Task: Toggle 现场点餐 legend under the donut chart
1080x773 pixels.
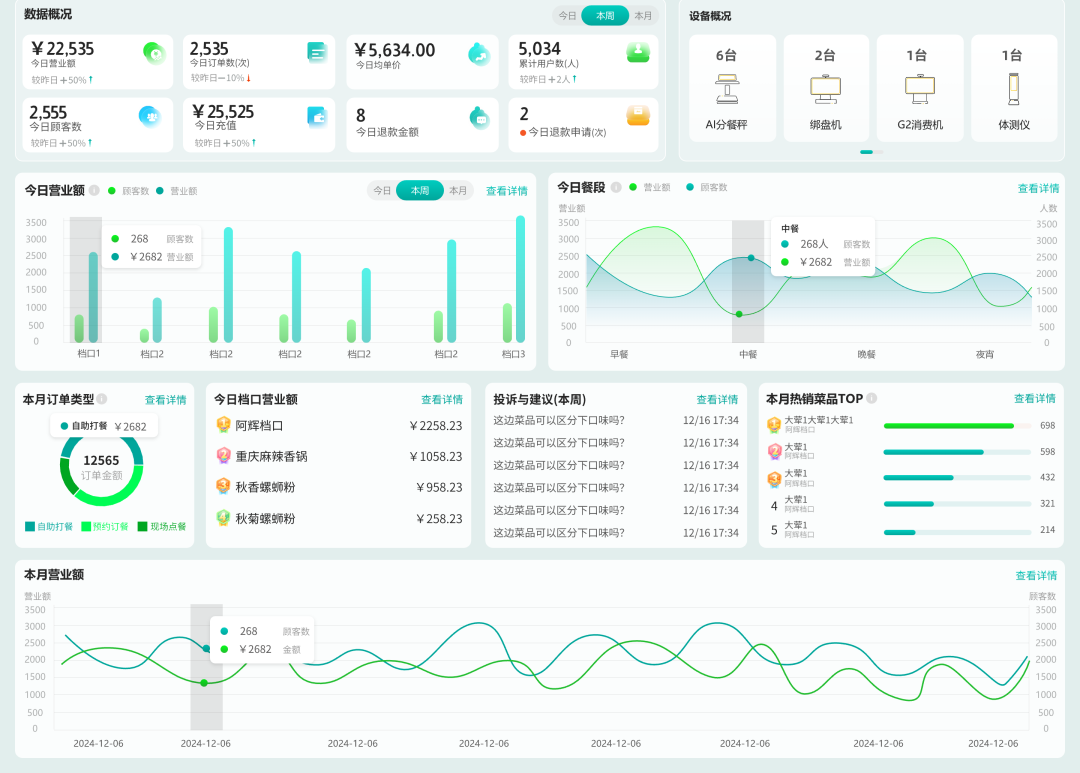Action: coord(162,526)
